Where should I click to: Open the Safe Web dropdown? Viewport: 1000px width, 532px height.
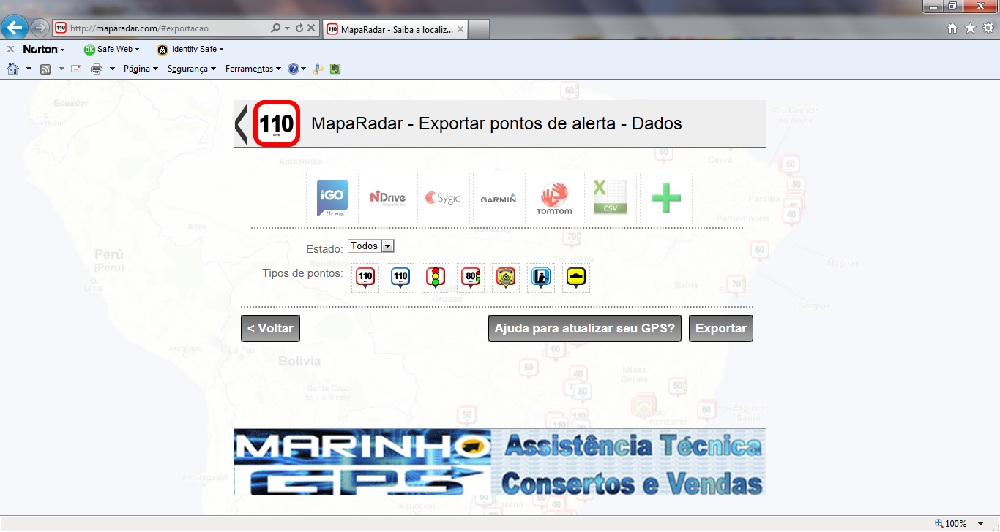pos(112,49)
